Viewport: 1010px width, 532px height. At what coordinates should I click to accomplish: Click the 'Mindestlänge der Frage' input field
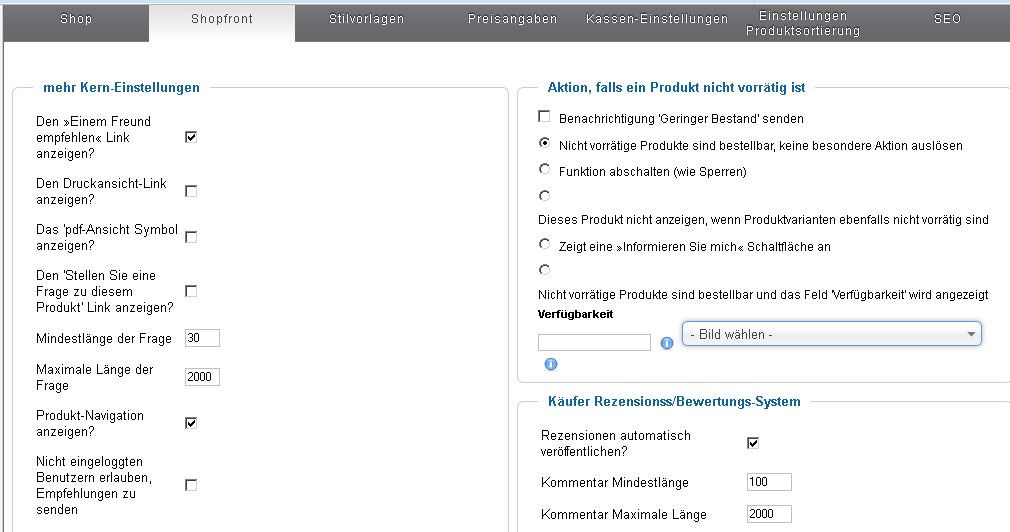pyautogui.click(x=202, y=338)
